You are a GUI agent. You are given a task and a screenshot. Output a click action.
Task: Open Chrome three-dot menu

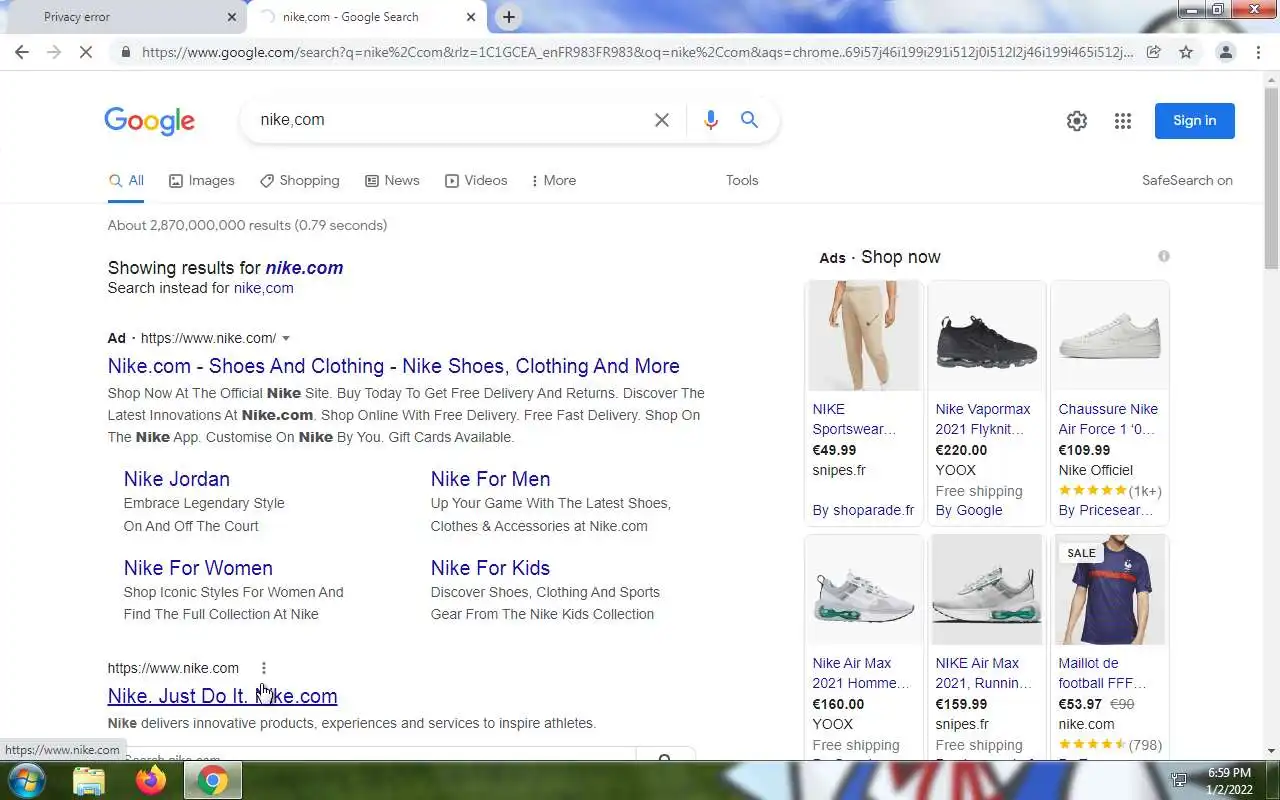coord(1258,52)
